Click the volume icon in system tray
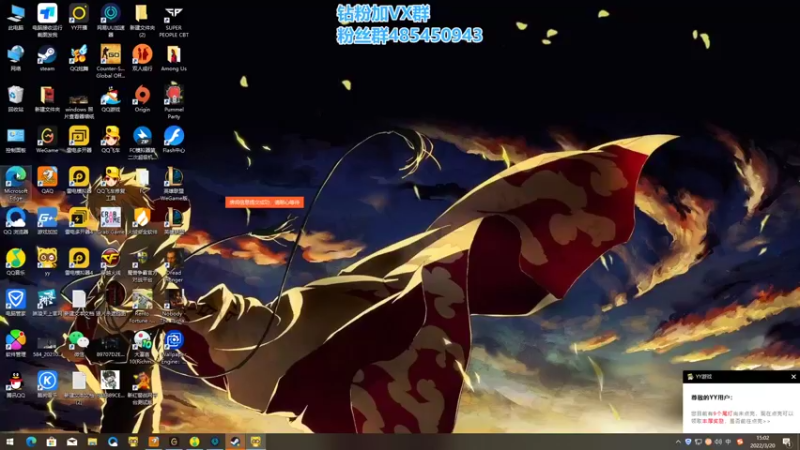This screenshot has width=800, height=450. pyautogui.click(x=718, y=442)
